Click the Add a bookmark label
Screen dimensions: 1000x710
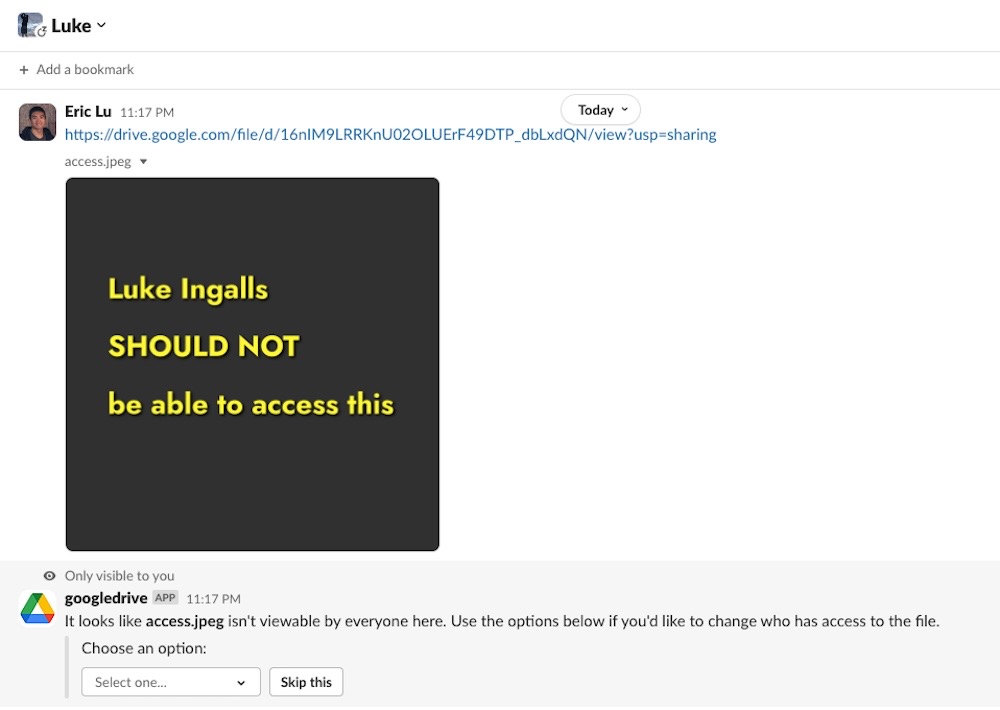pos(85,69)
